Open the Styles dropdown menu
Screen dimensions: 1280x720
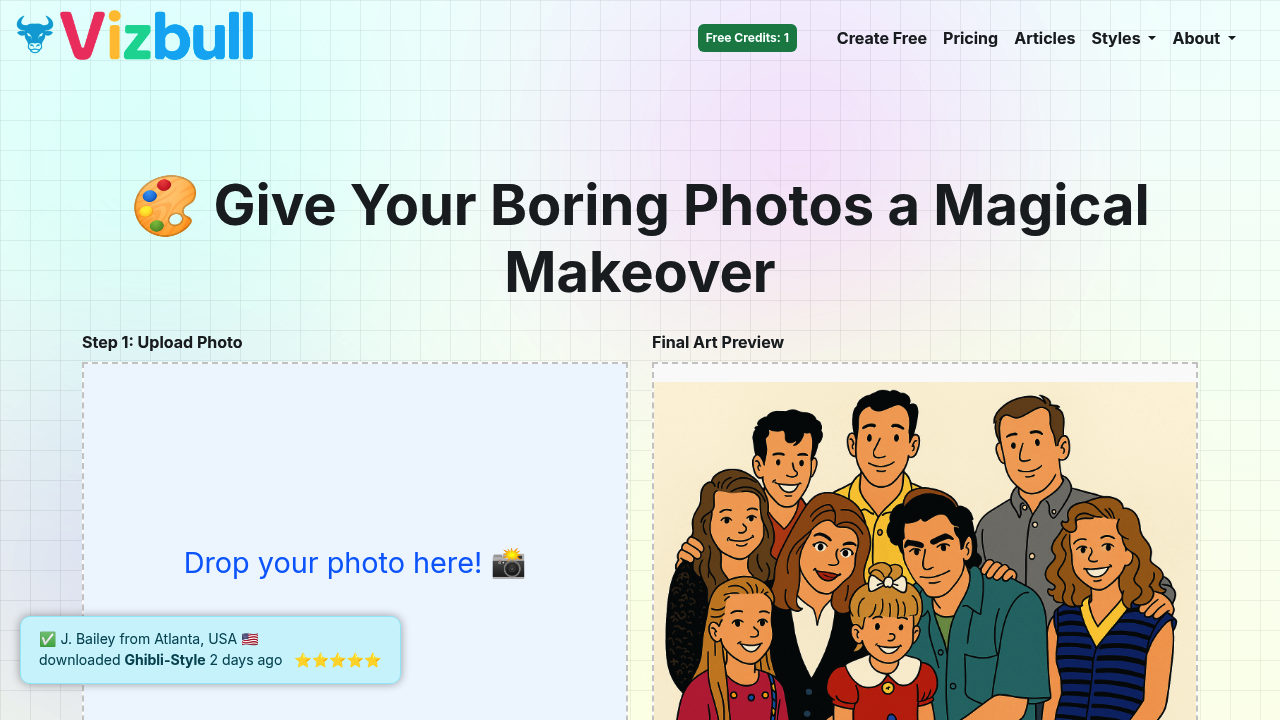click(x=1124, y=38)
